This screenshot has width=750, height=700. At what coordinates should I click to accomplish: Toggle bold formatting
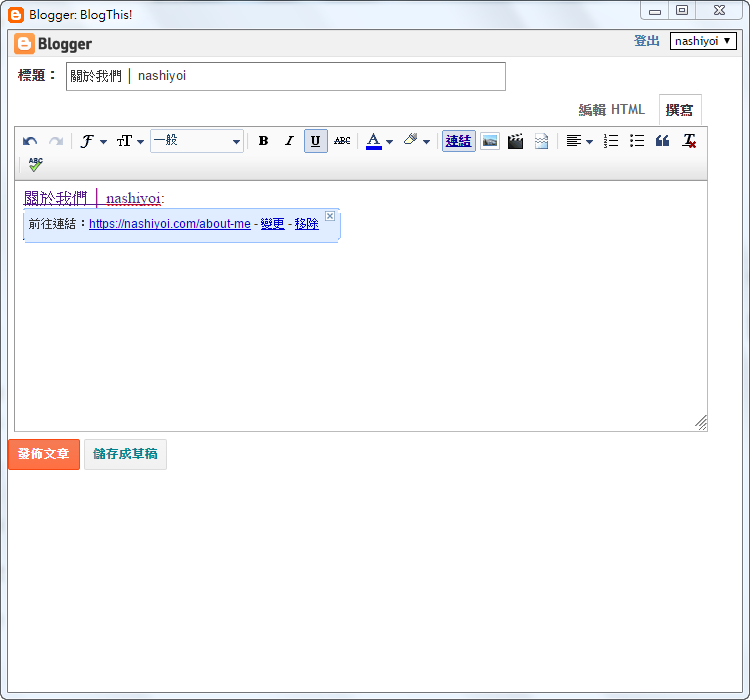[263, 141]
